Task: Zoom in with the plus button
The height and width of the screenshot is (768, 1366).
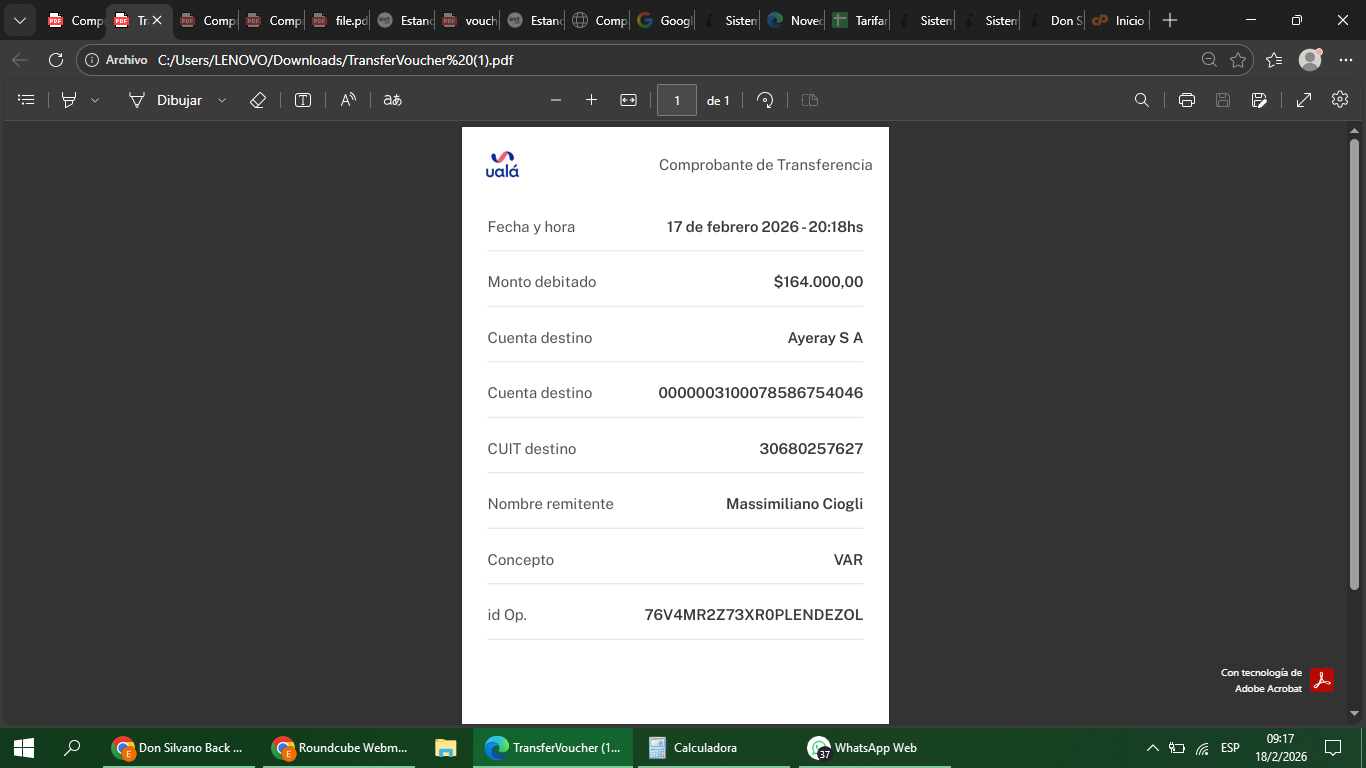Action: click(591, 100)
